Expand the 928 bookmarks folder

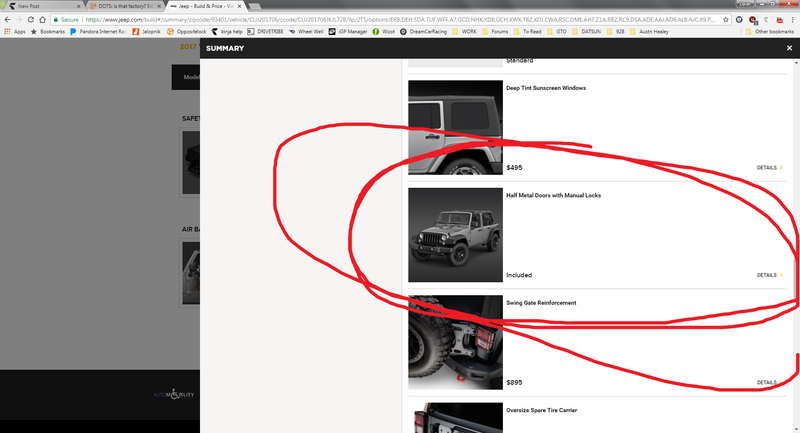point(616,32)
